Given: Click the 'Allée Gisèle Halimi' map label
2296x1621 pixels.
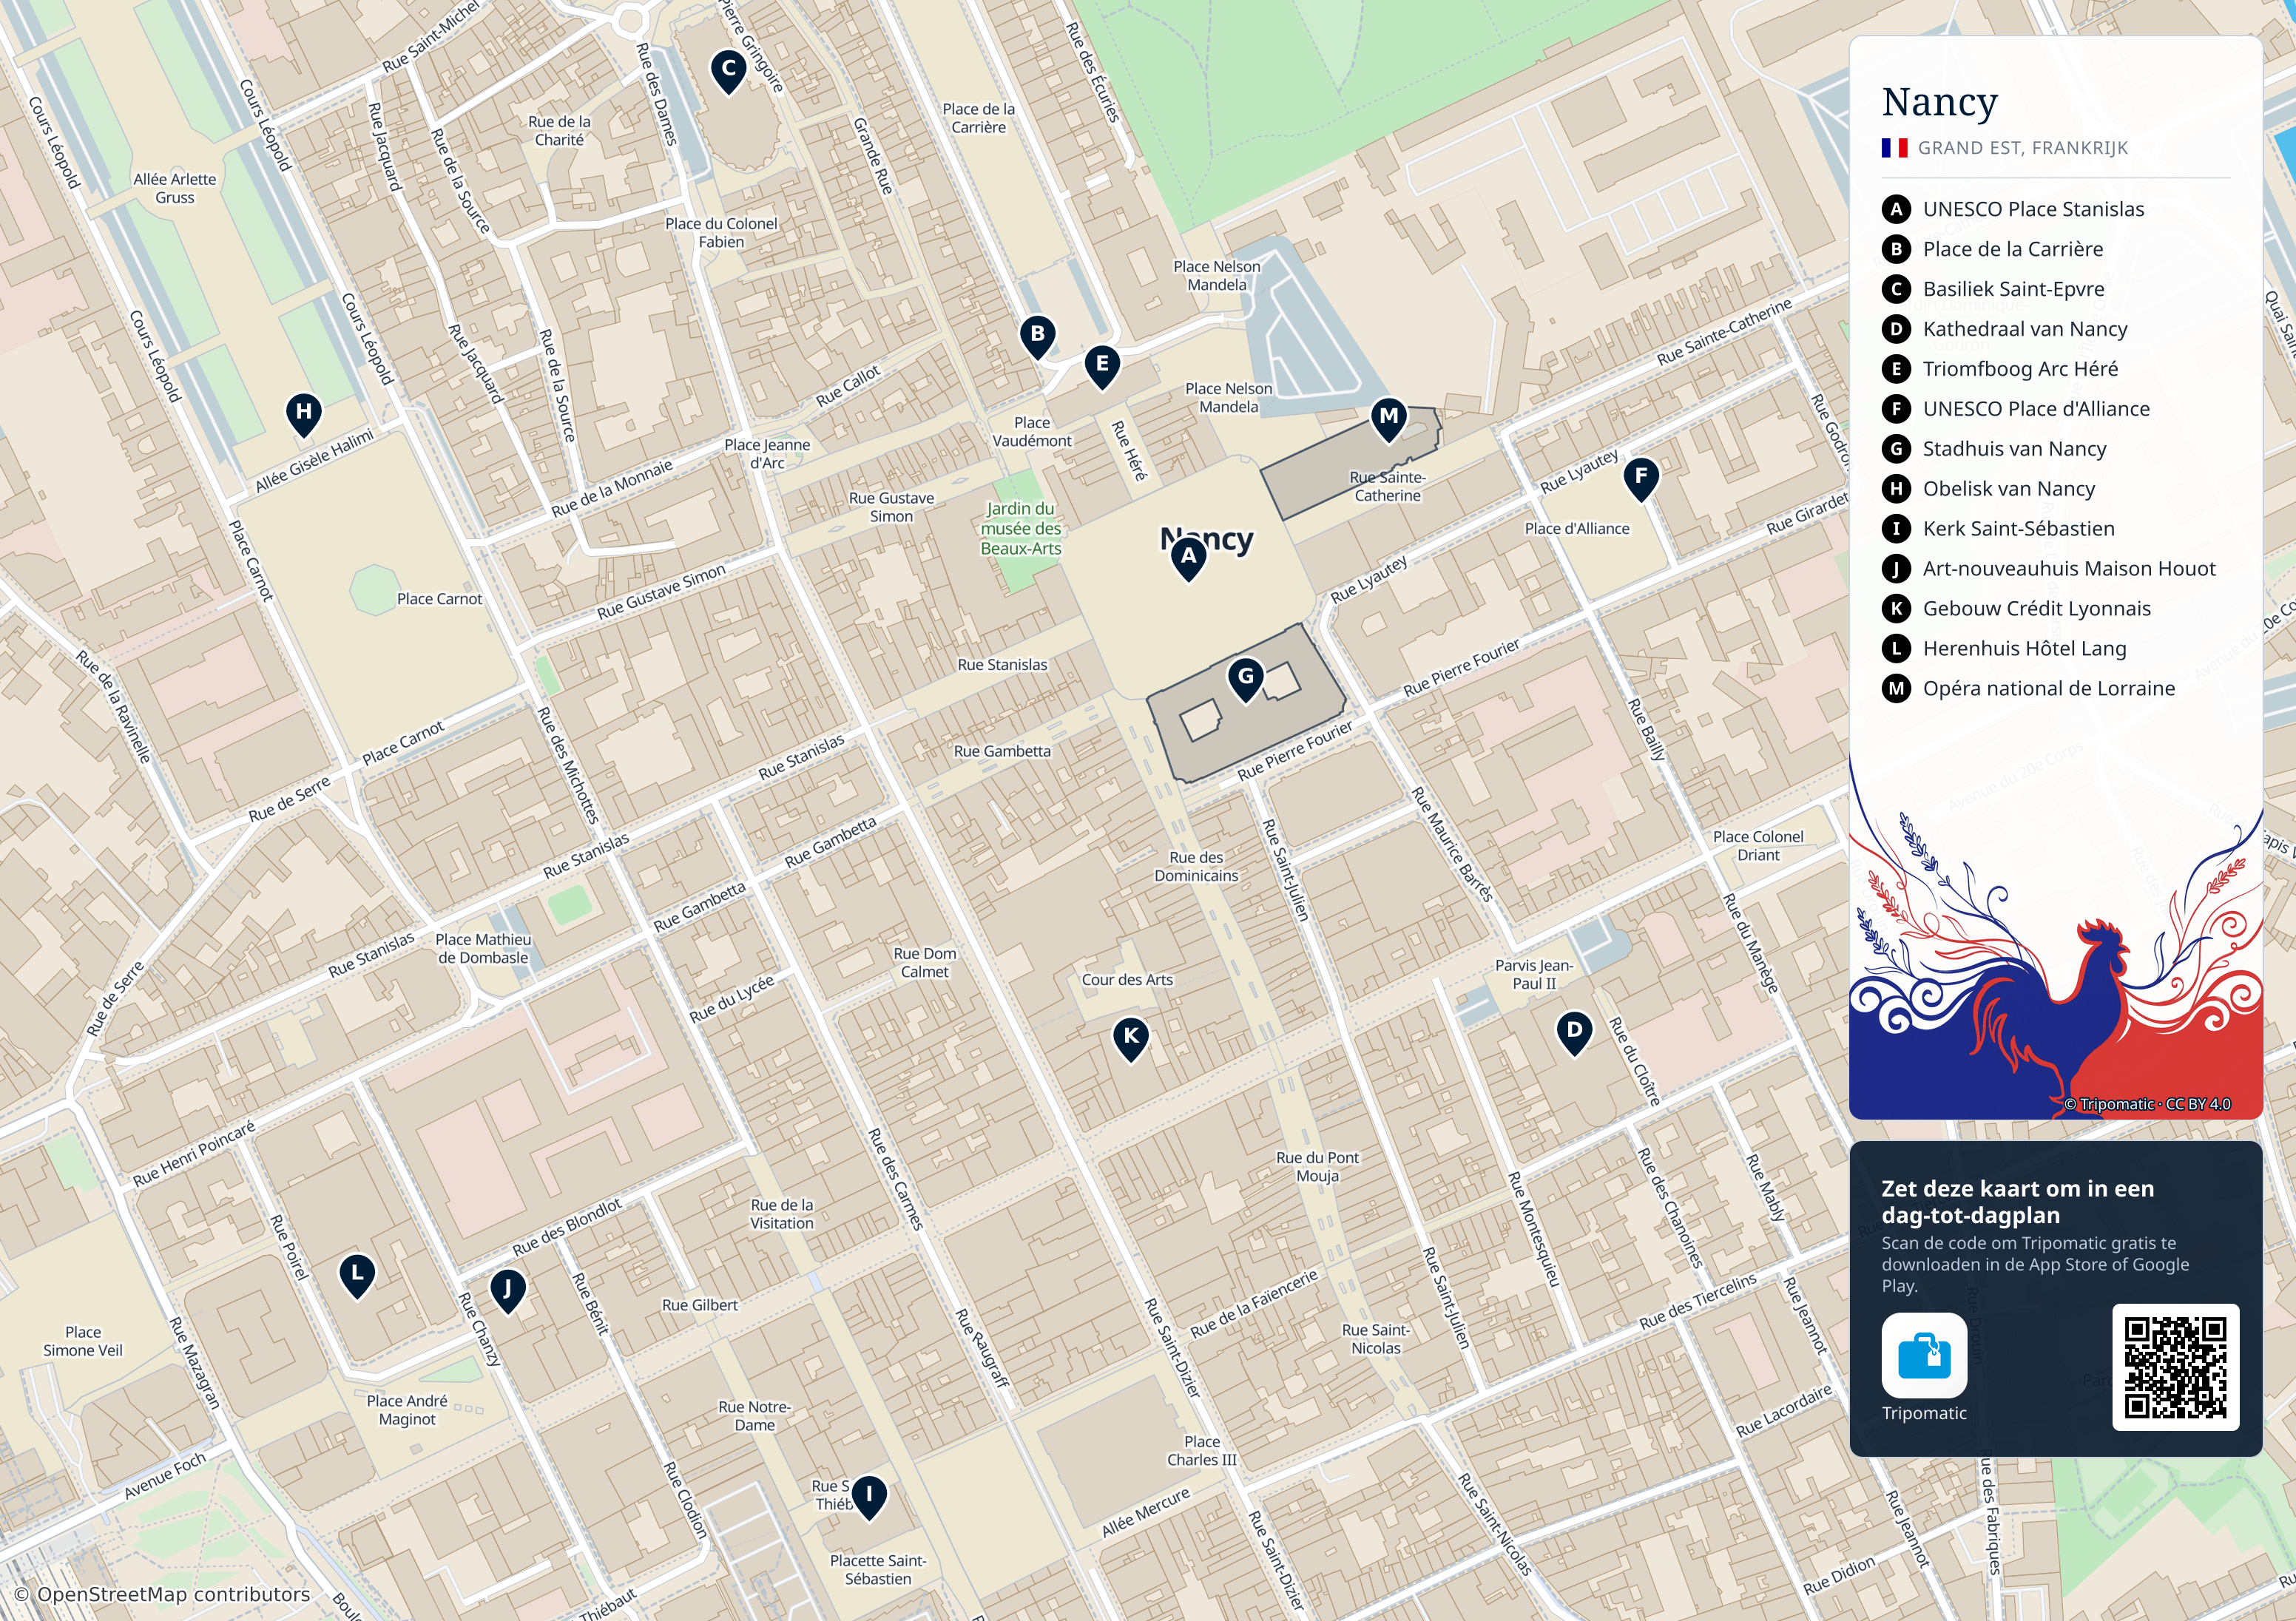Looking at the screenshot, I should point(314,461).
